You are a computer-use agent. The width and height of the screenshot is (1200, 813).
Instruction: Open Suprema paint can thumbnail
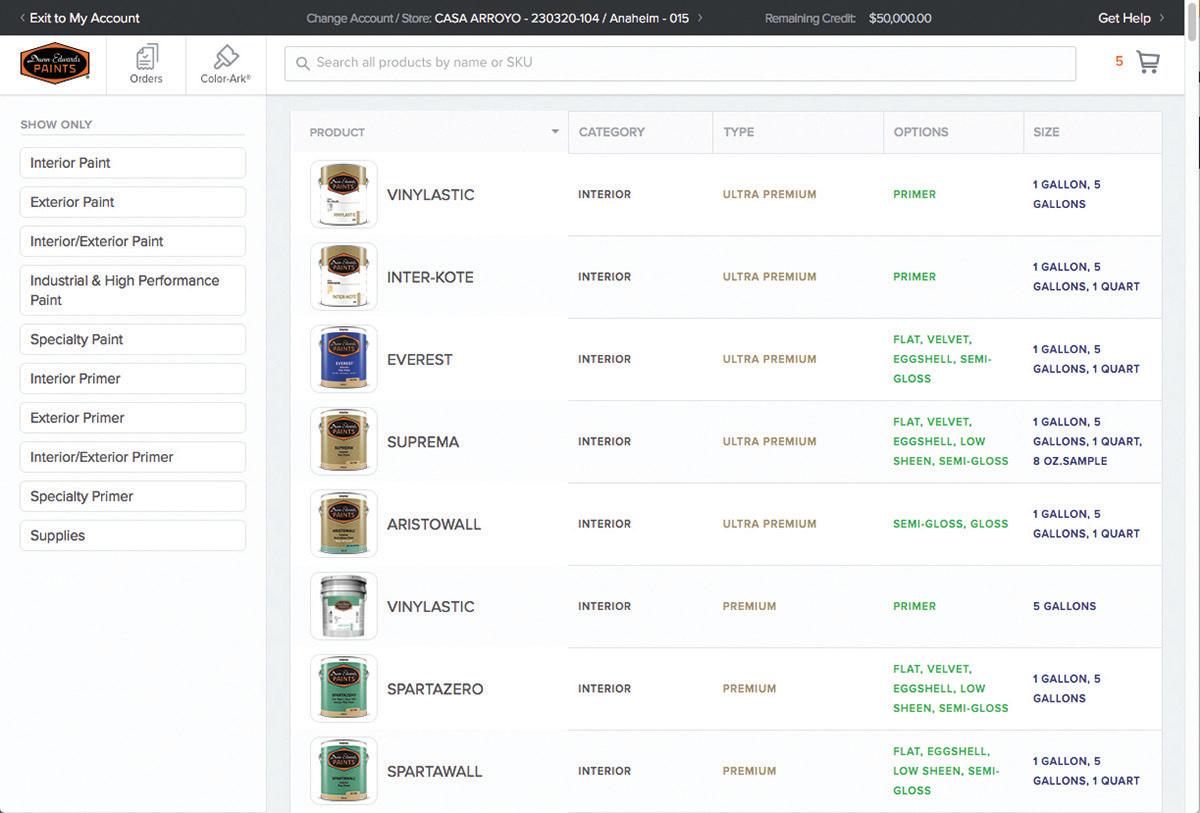(x=344, y=441)
